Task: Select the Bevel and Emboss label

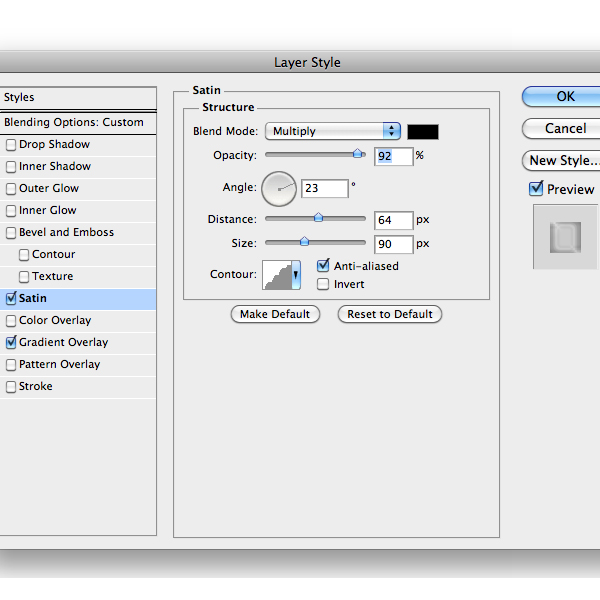Action: coord(67,232)
